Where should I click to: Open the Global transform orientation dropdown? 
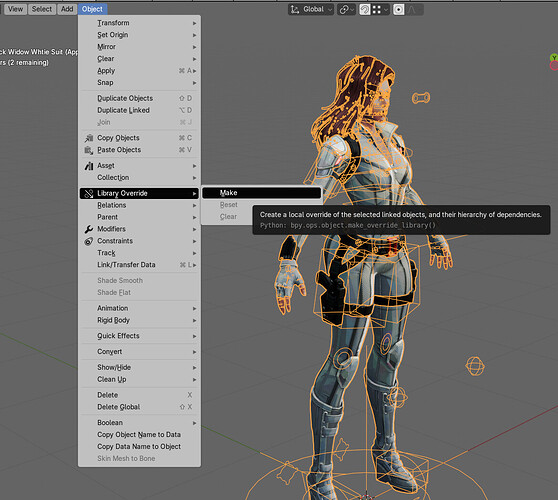[311, 9]
